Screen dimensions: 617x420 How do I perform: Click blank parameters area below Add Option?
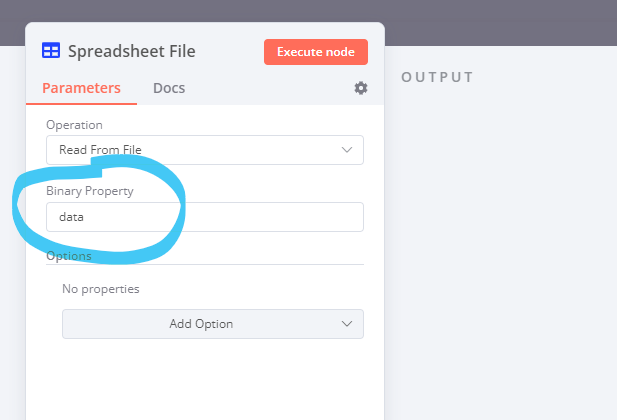click(205, 380)
